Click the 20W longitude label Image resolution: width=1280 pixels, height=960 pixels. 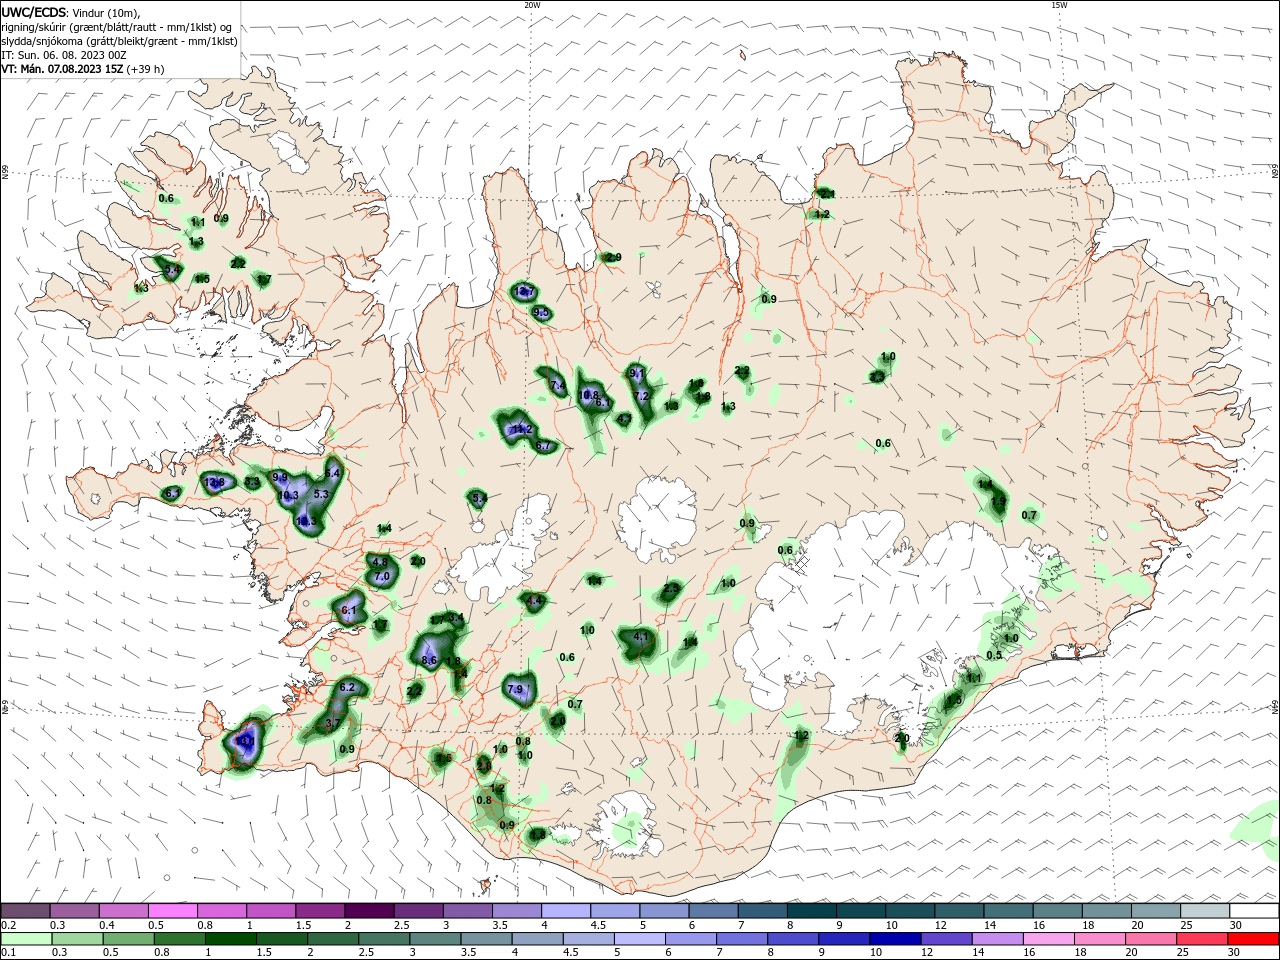(532, 5)
